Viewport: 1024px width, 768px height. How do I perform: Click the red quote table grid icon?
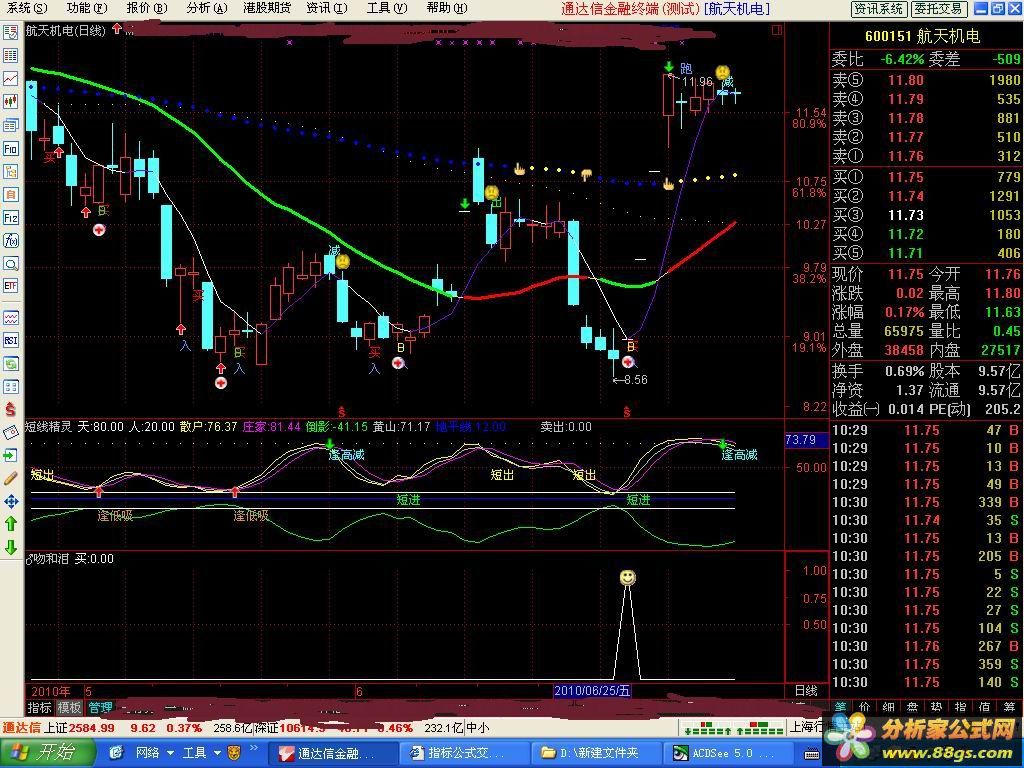tap(10, 56)
